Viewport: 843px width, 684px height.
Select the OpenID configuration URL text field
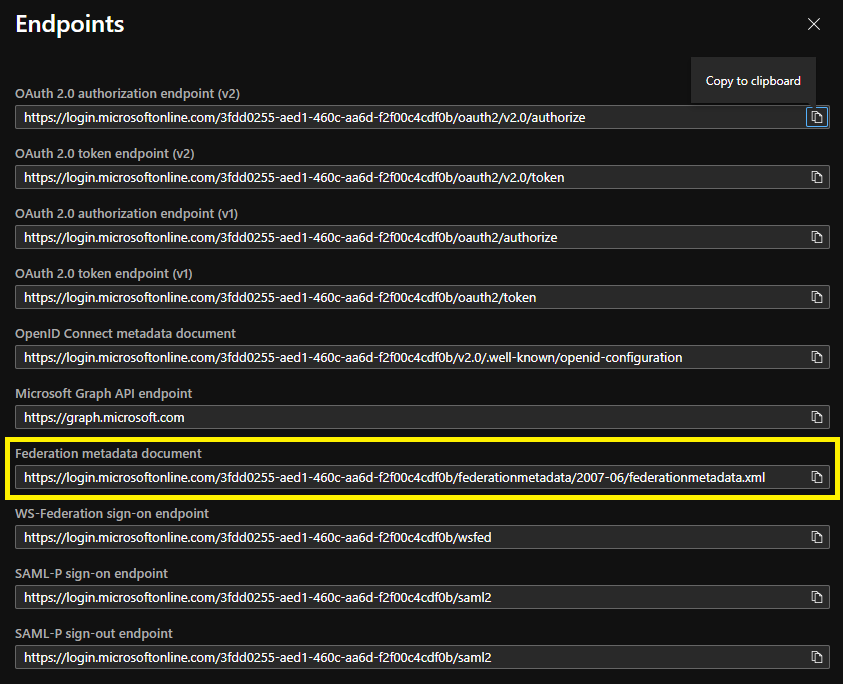(x=410, y=357)
